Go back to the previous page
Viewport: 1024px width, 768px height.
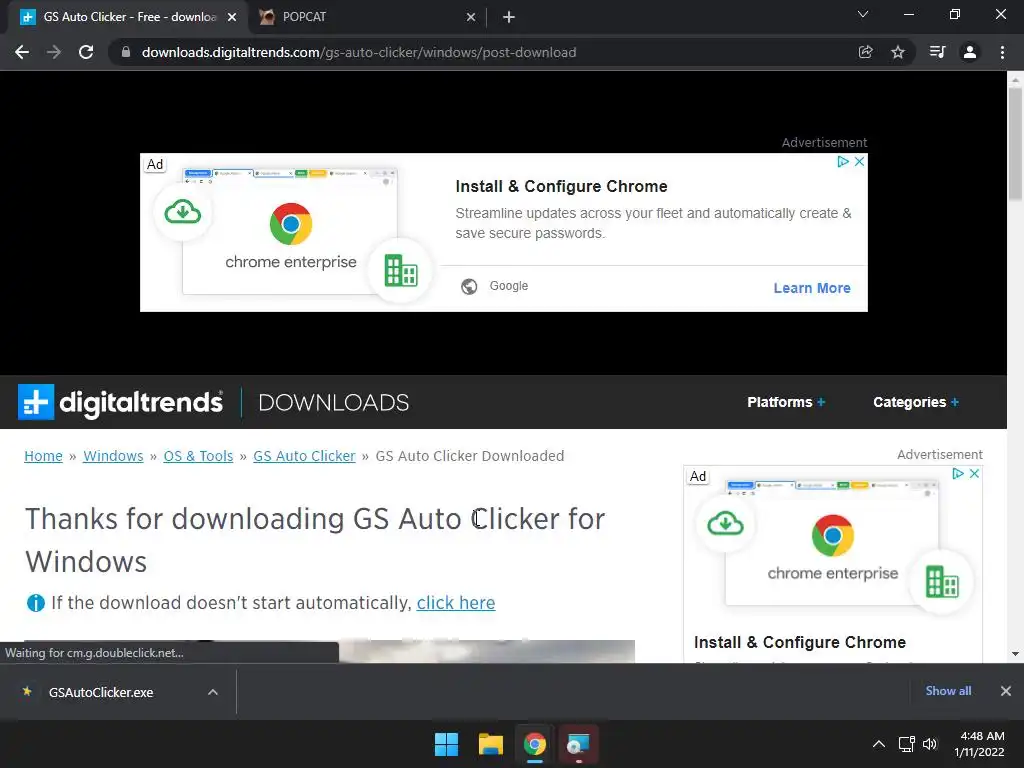pos(22,52)
